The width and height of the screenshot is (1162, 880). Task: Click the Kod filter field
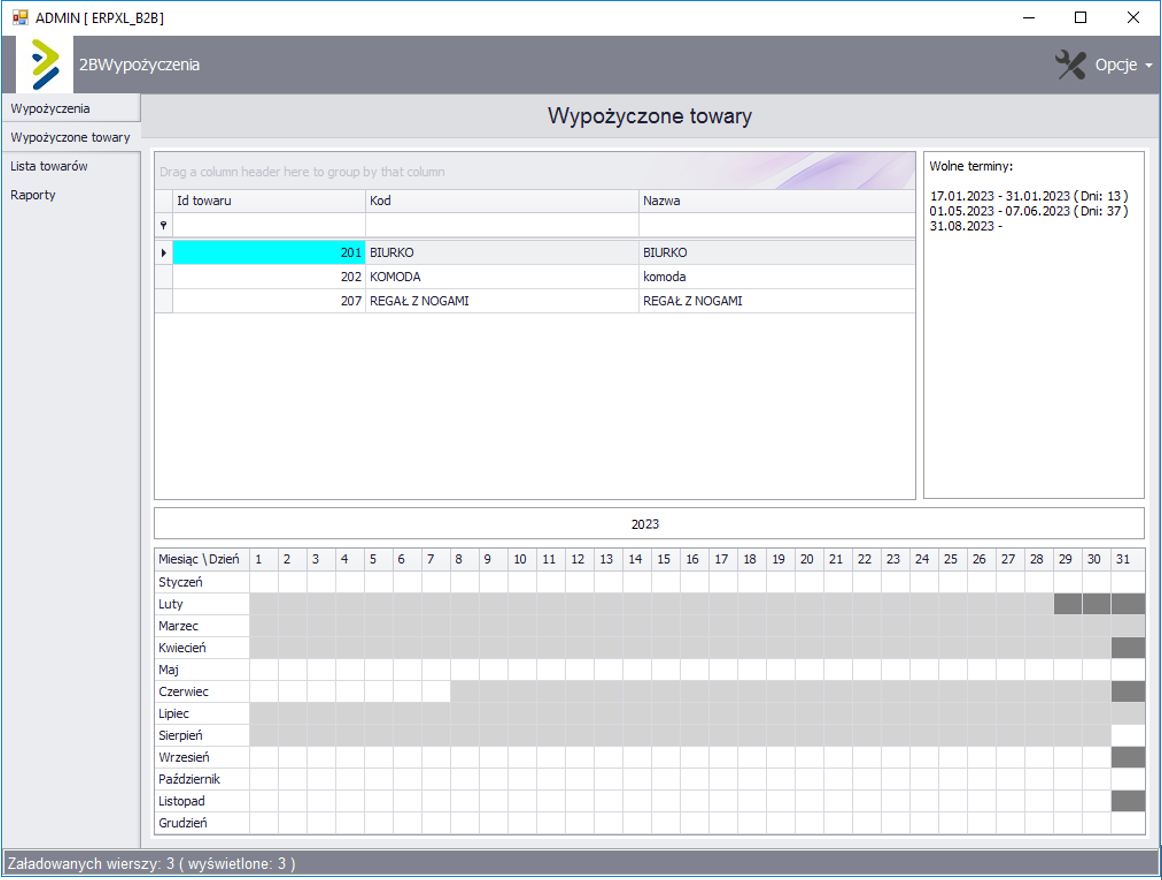tap(502, 225)
